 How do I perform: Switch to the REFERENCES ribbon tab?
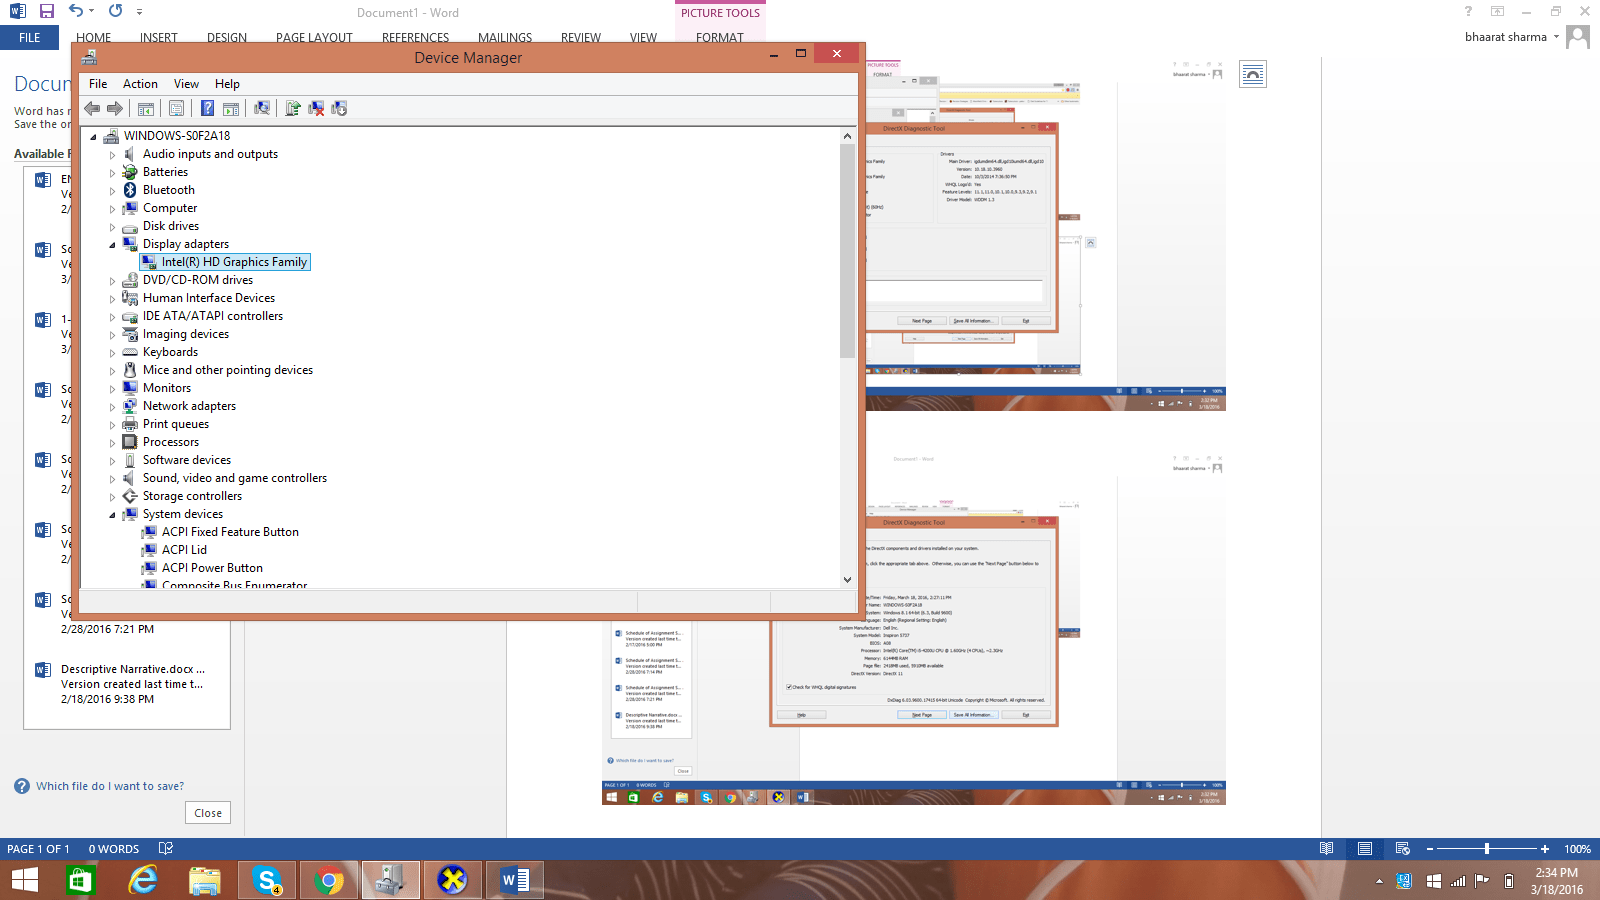(415, 38)
